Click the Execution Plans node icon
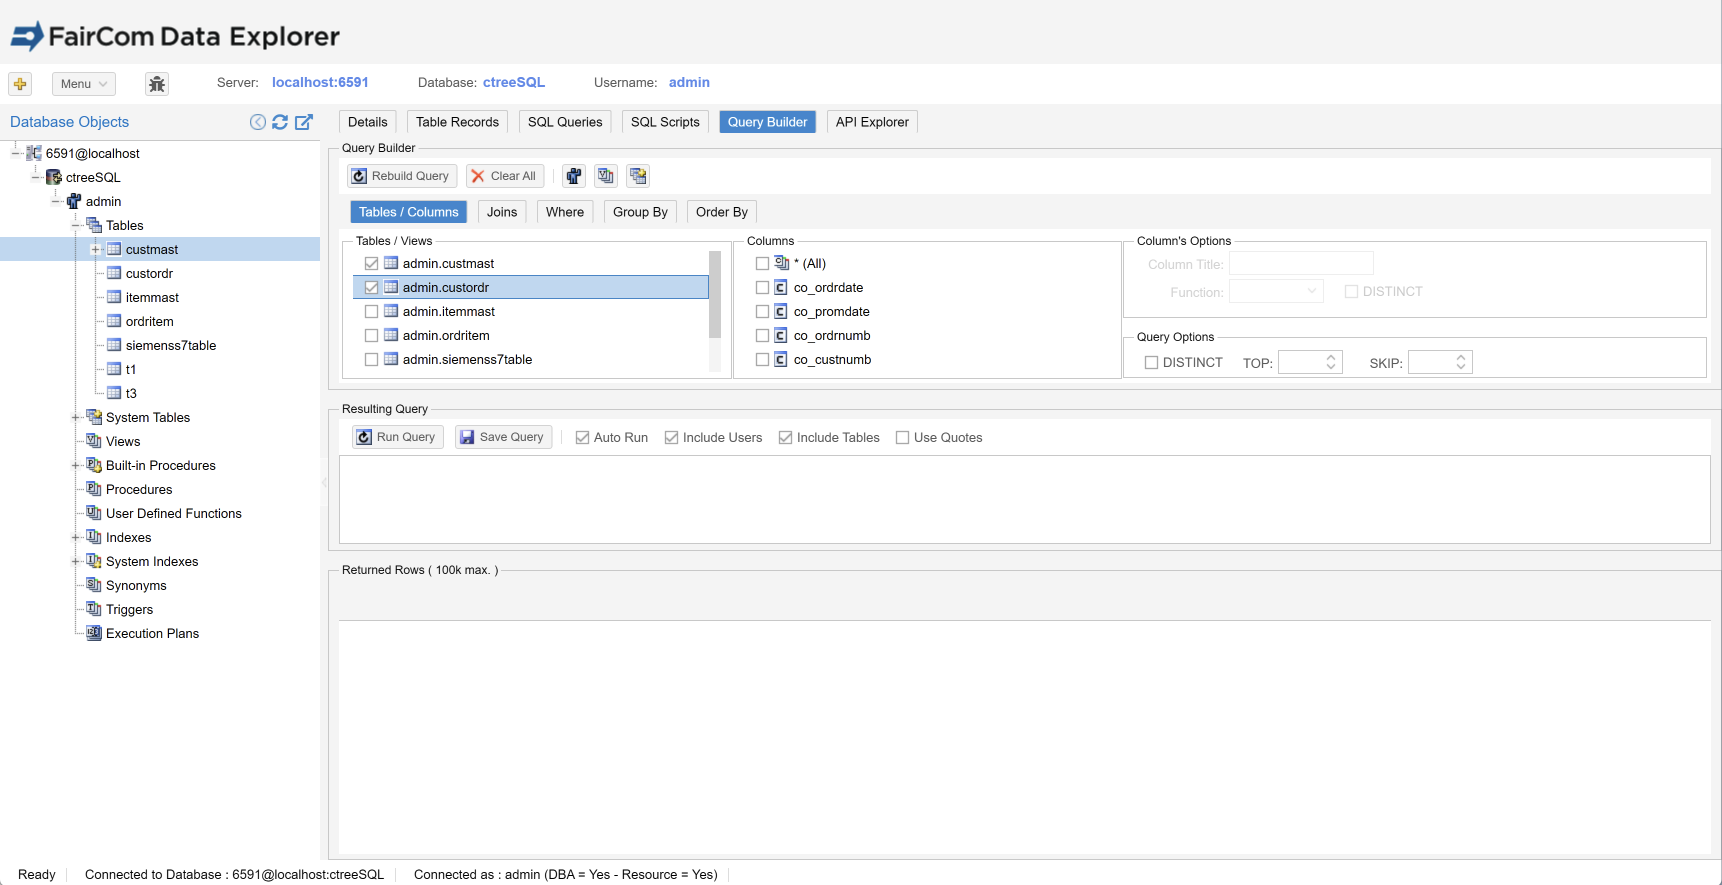This screenshot has width=1722, height=885. tap(94, 633)
